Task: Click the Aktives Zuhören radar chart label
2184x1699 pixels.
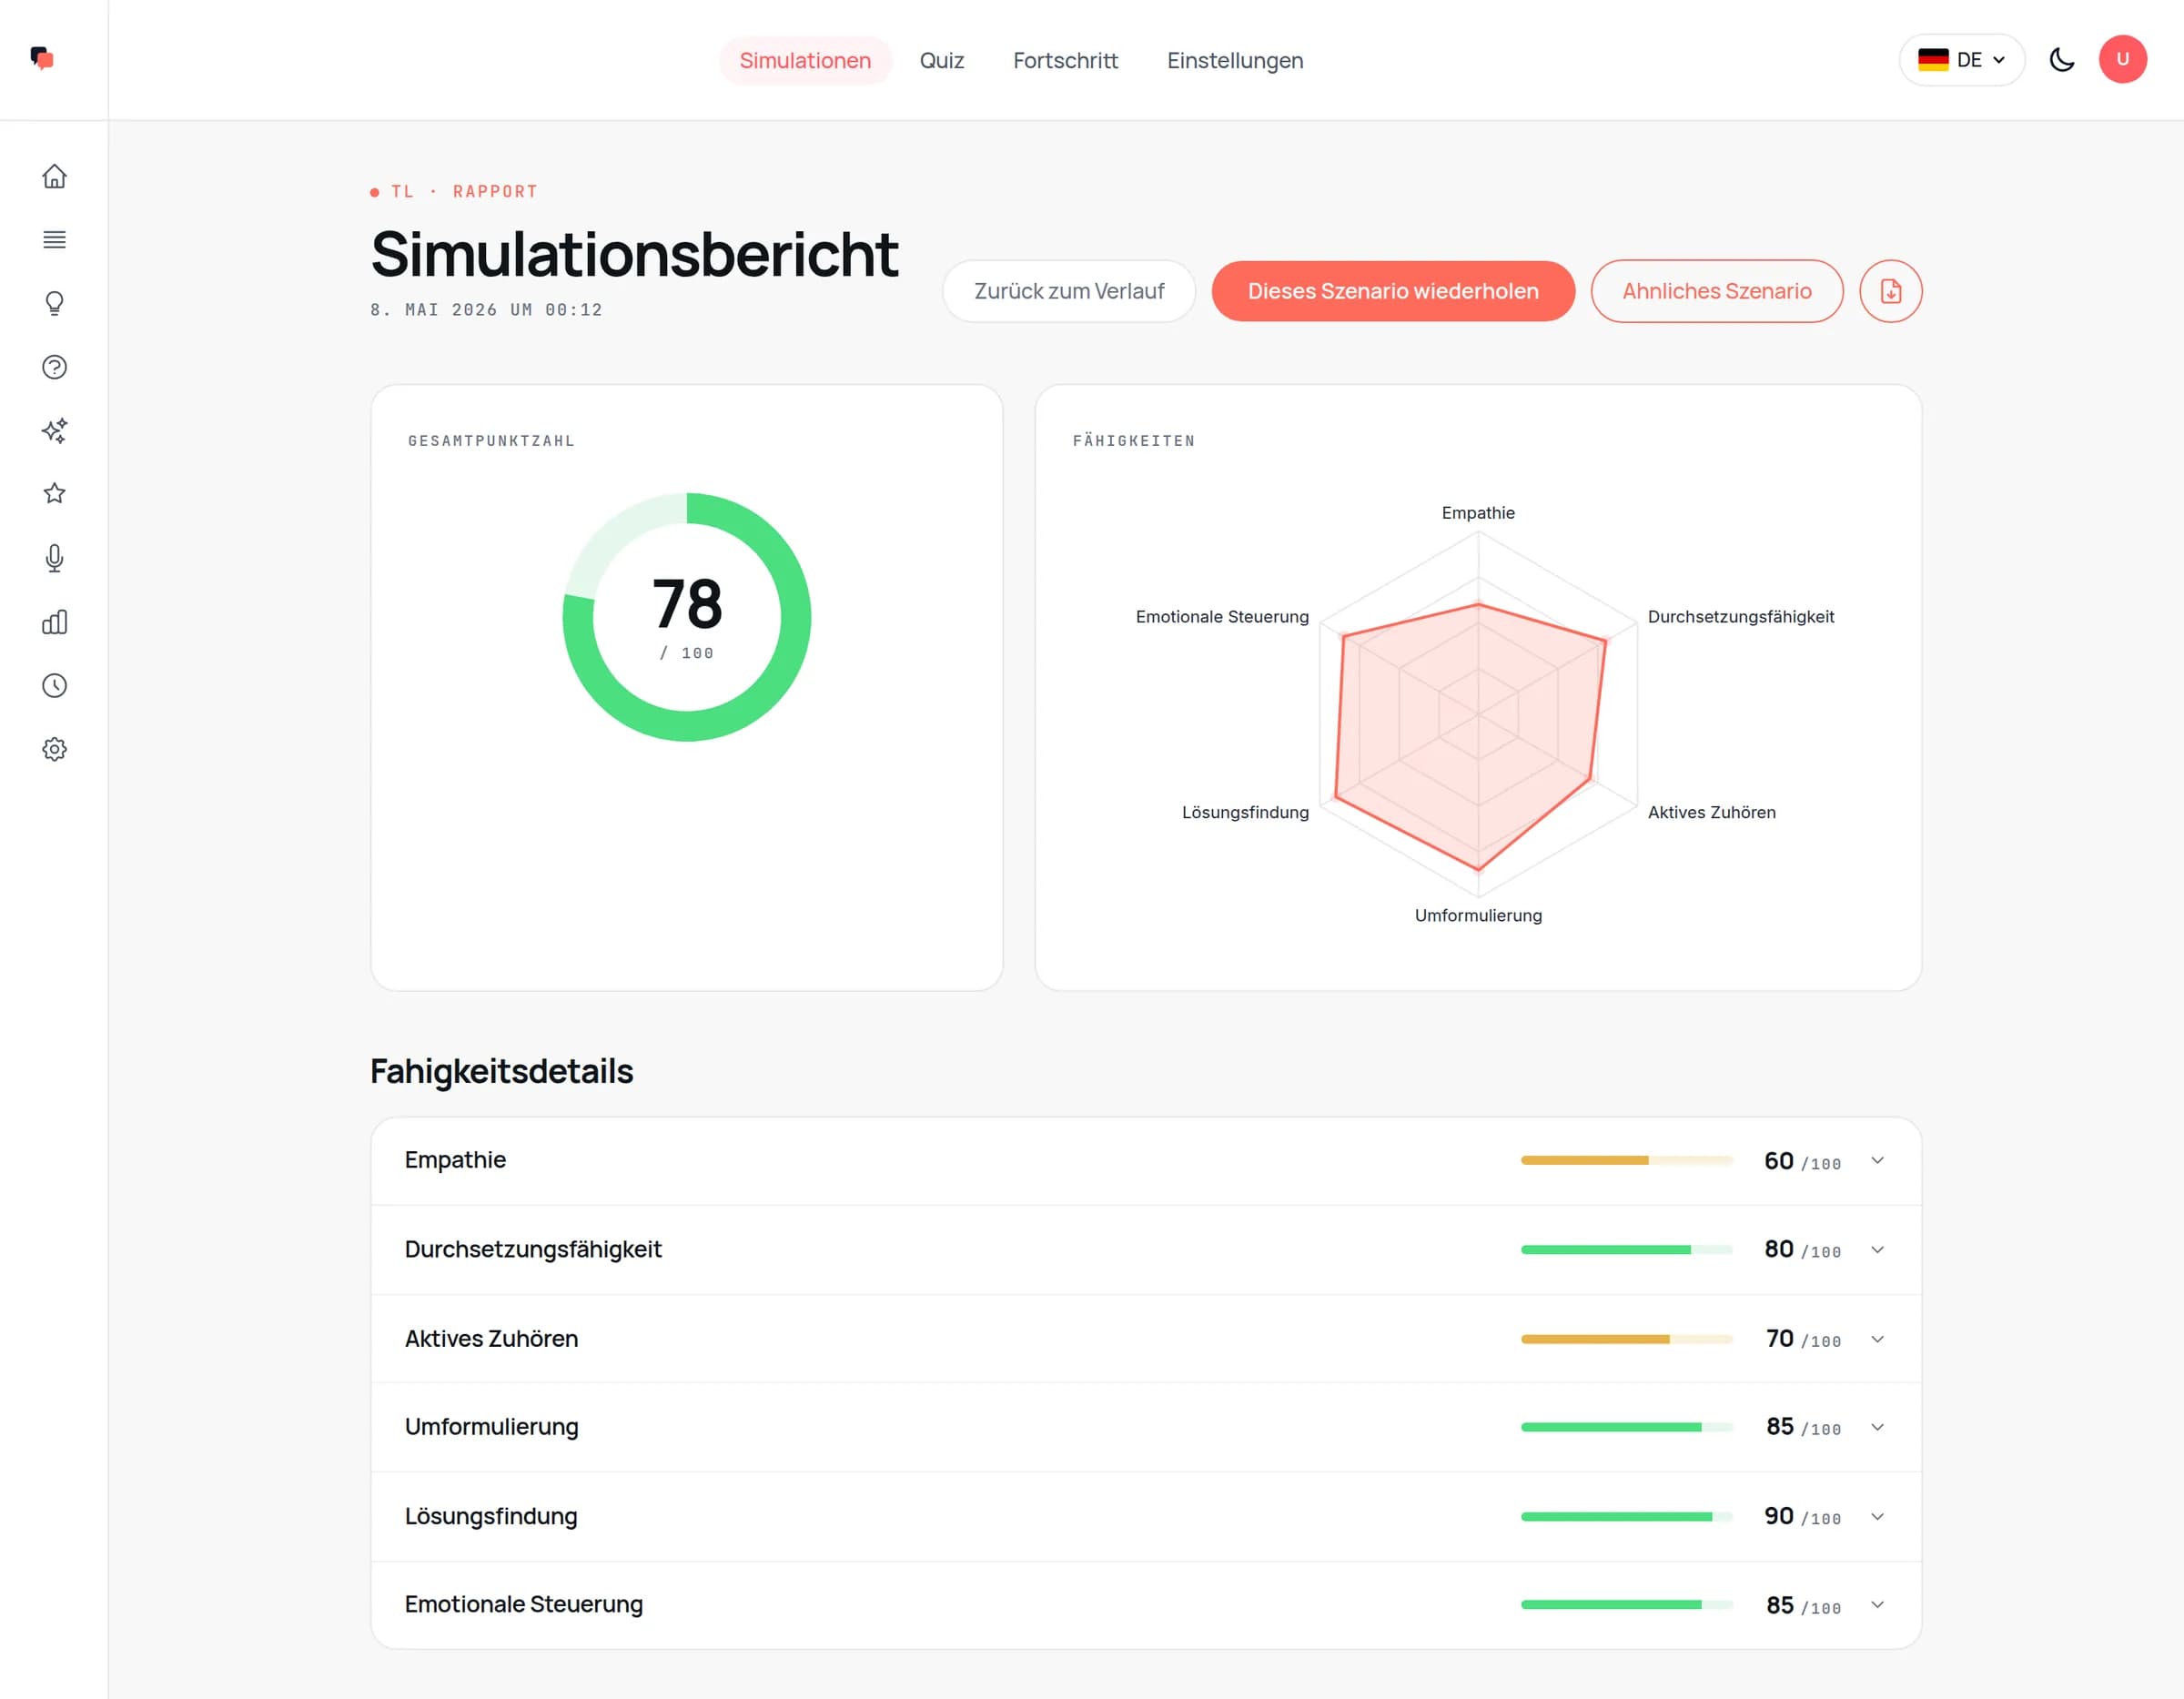Action: [1711, 812]
